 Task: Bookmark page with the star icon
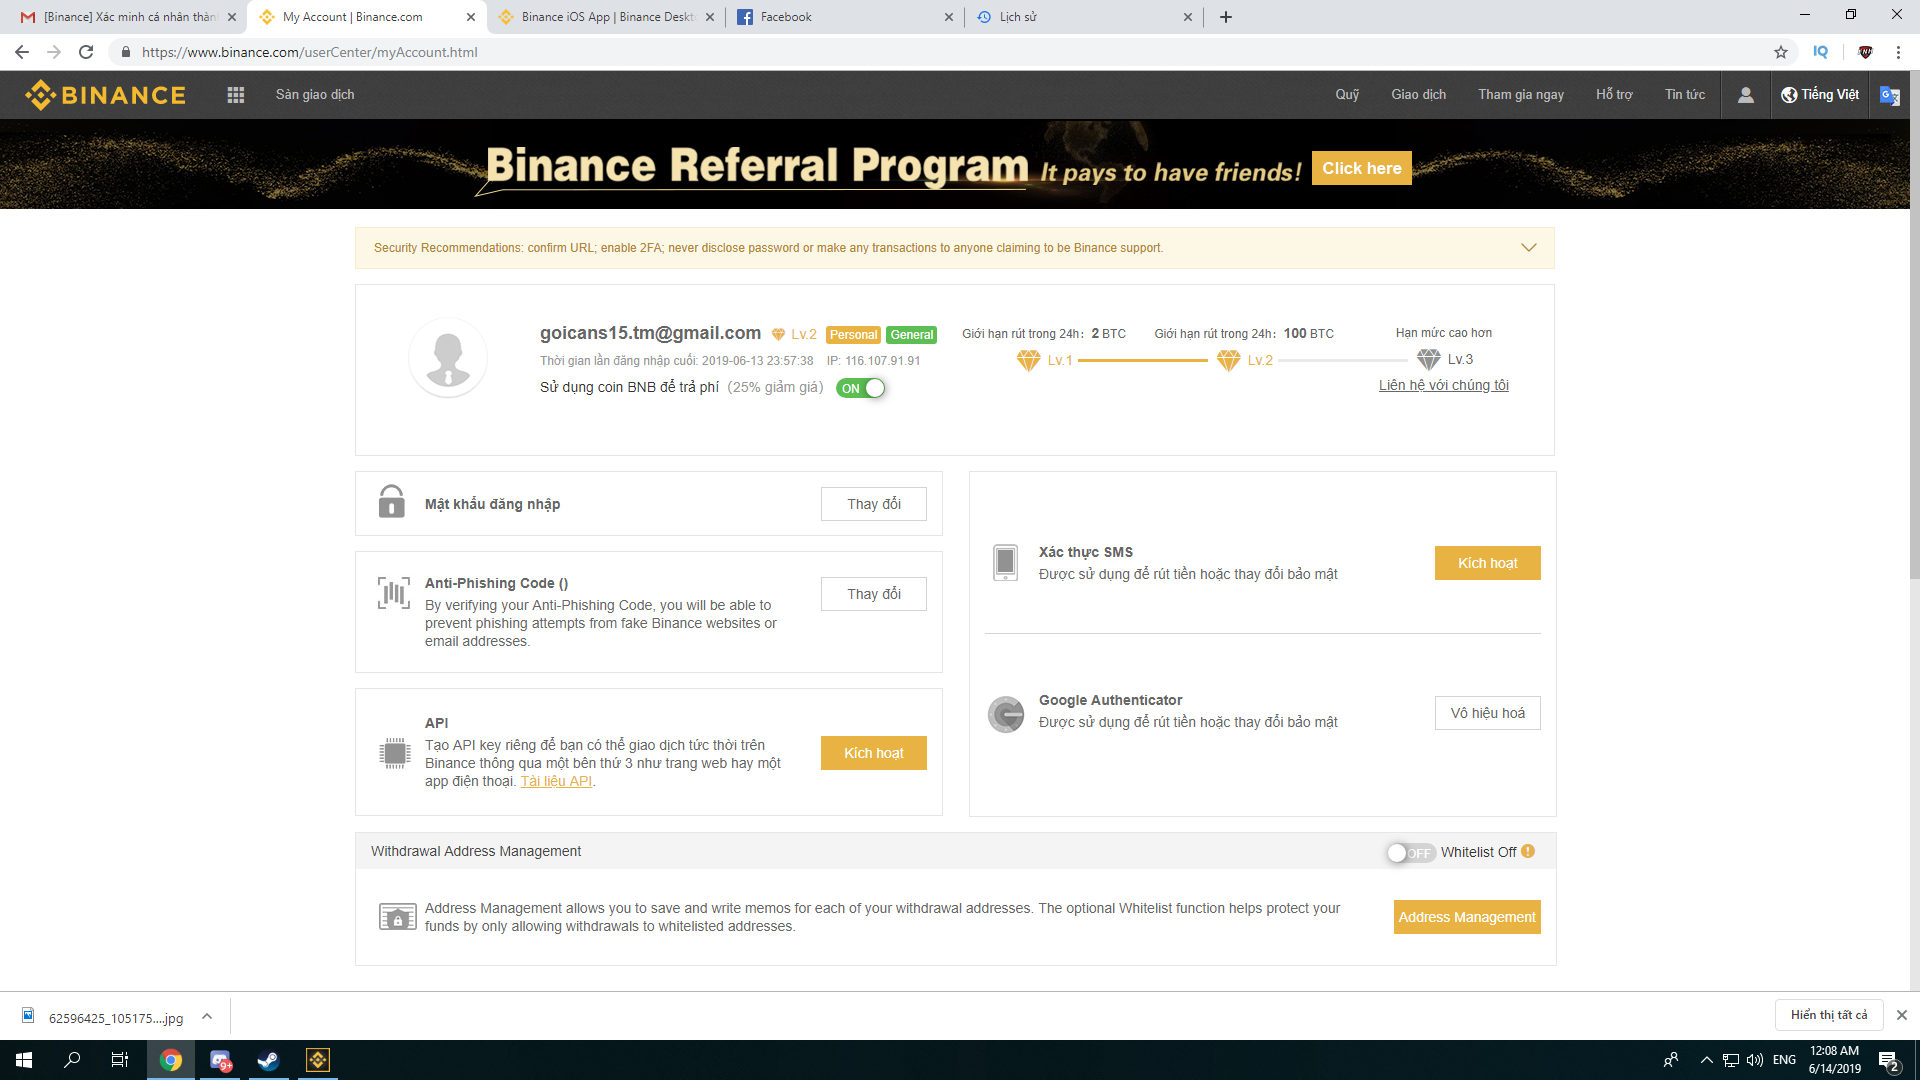pyautogui.click(x=1781, y=52)
